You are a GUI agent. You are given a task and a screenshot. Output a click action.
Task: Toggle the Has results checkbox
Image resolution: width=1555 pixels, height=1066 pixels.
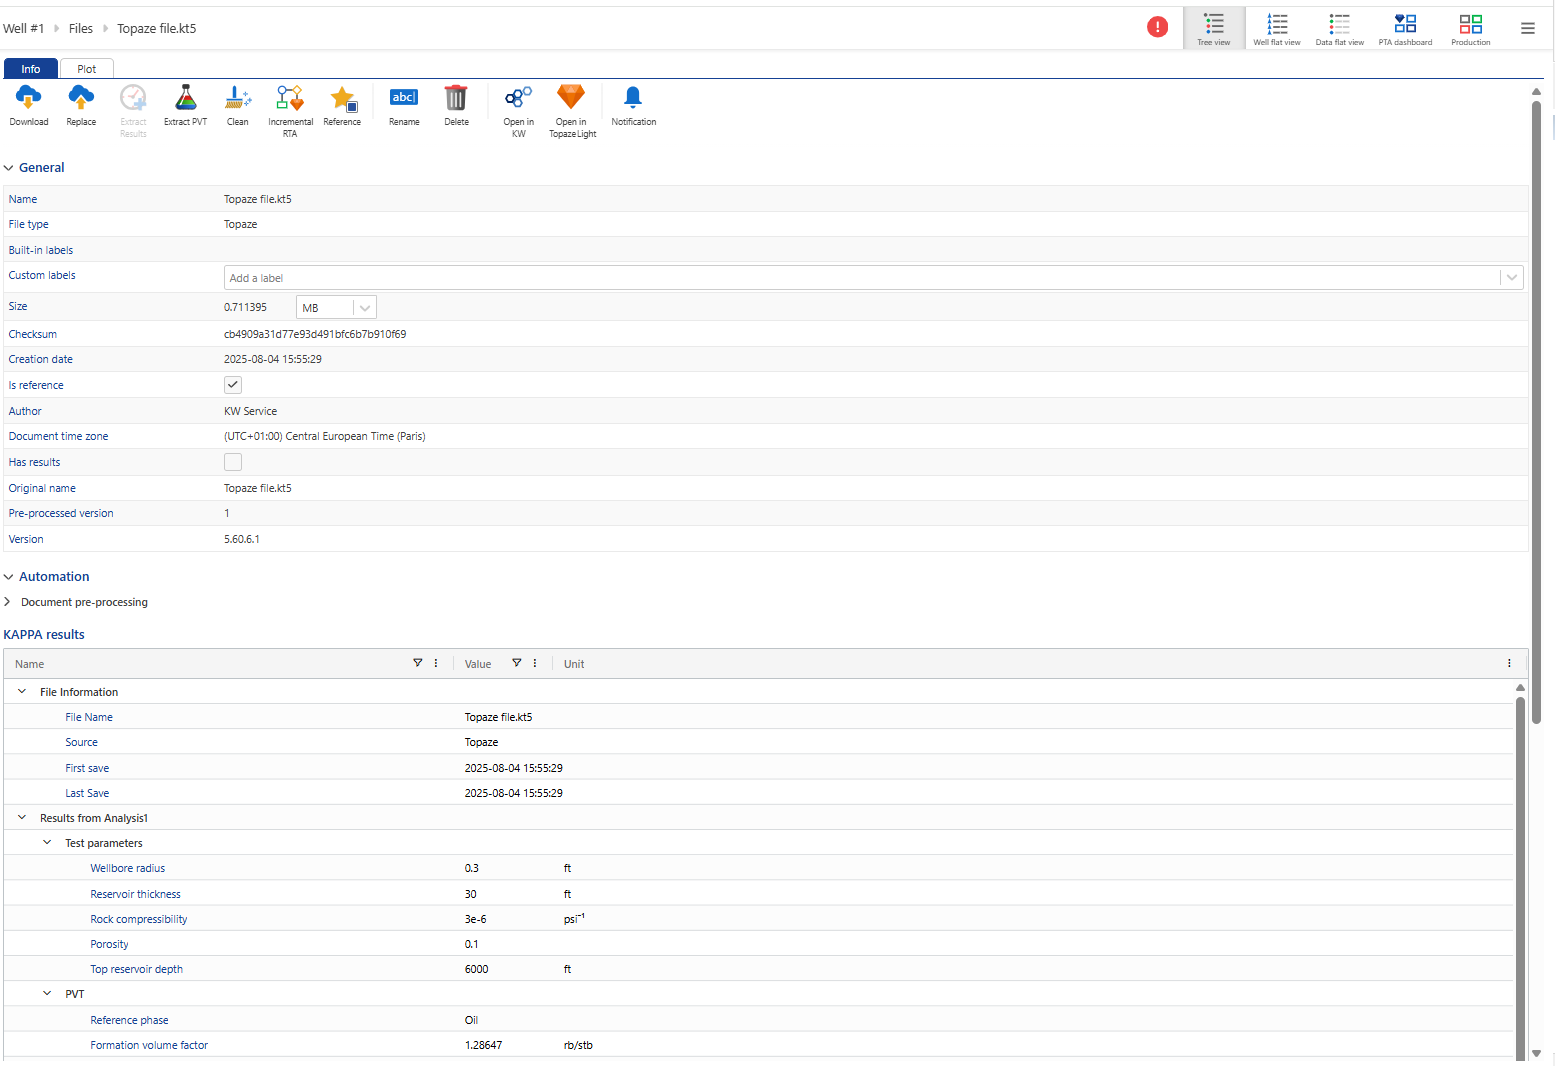(x=233, y=462)
